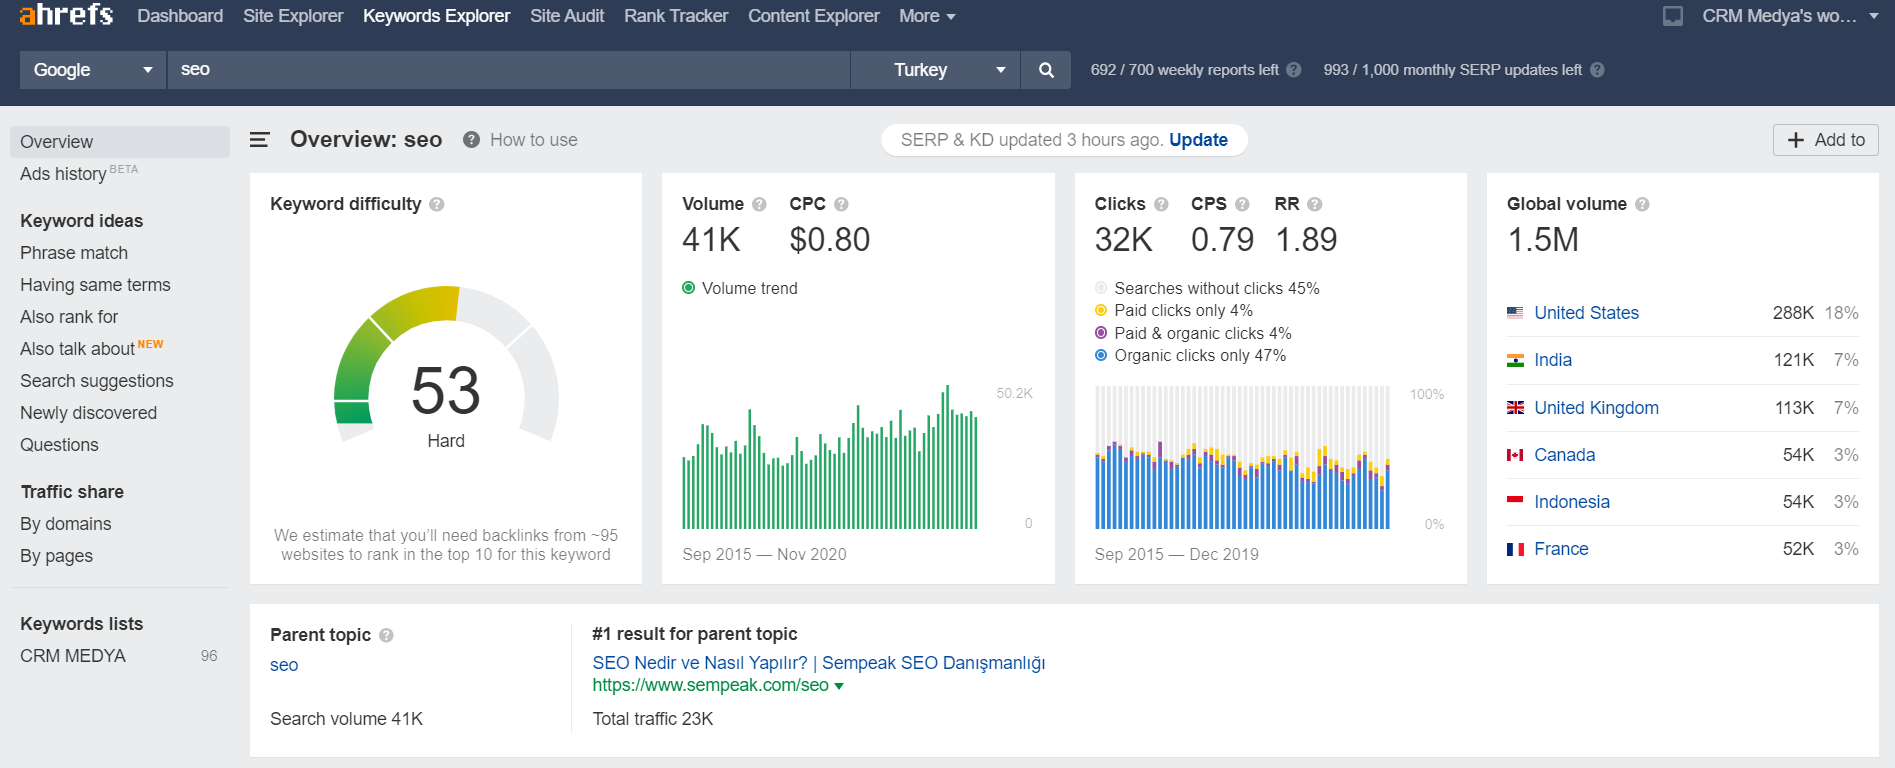Click help icon beside weekly reports left
Image resolution: width=1895 pixels, height=768 pixels.
tap(1293, 70)
